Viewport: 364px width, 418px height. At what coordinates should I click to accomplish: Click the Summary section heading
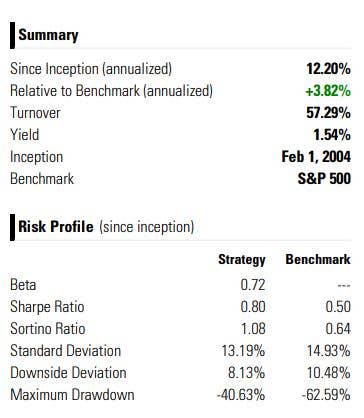[48, 35]
